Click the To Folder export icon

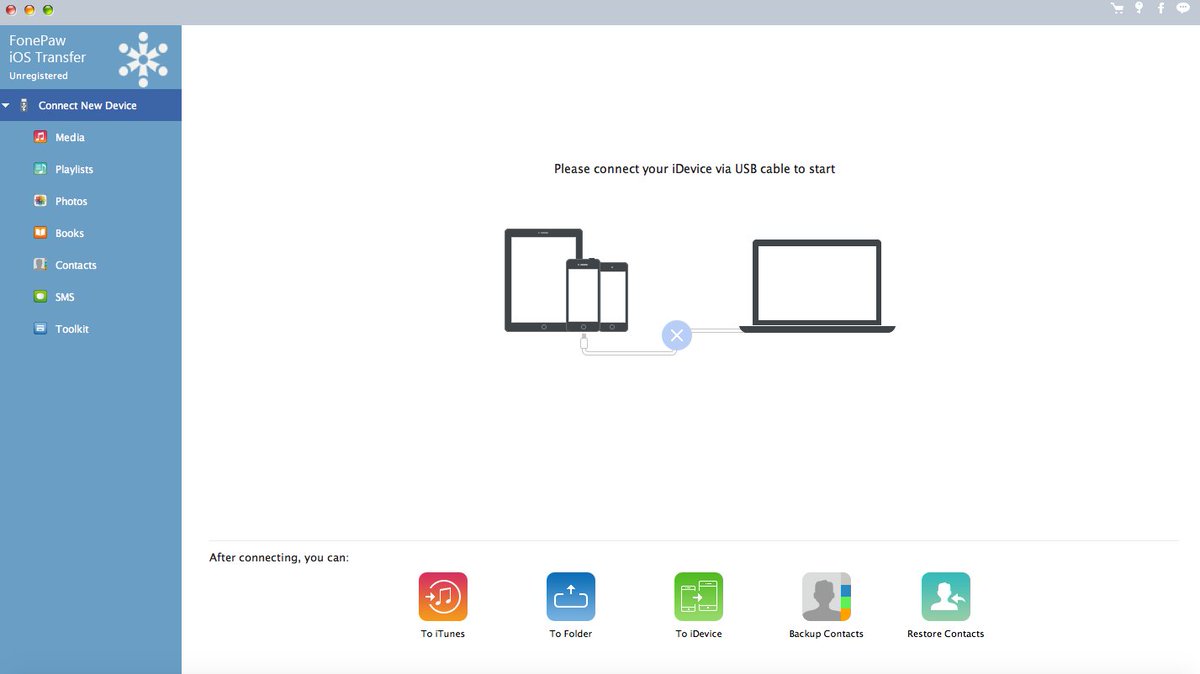[570, 595]
